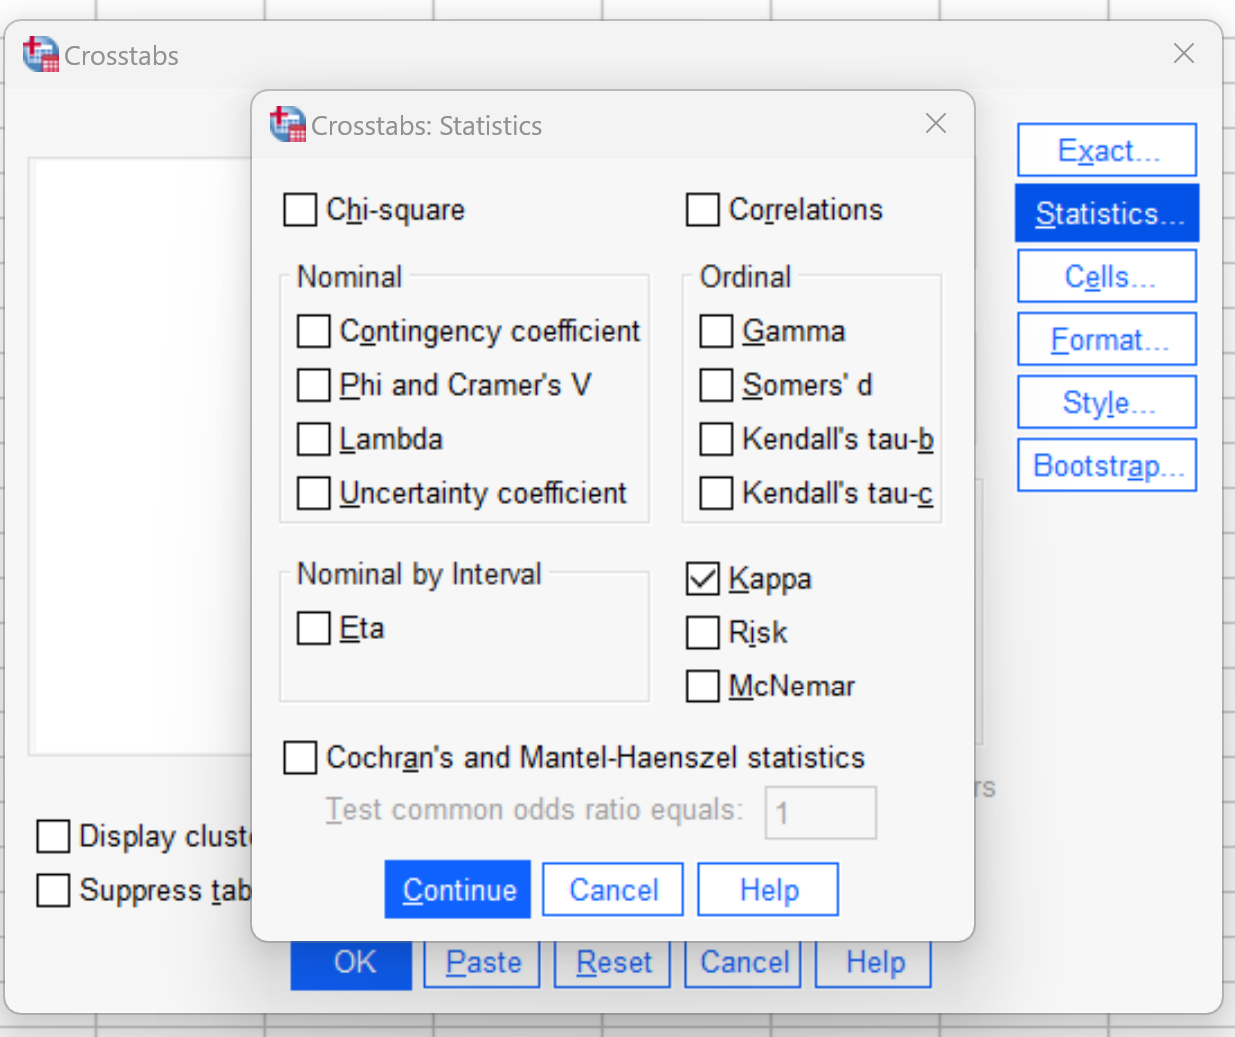Enable Cochran's and Mantel-Haenszel statistics
The image size is (1235, 1037).
[x=300, y=758]
